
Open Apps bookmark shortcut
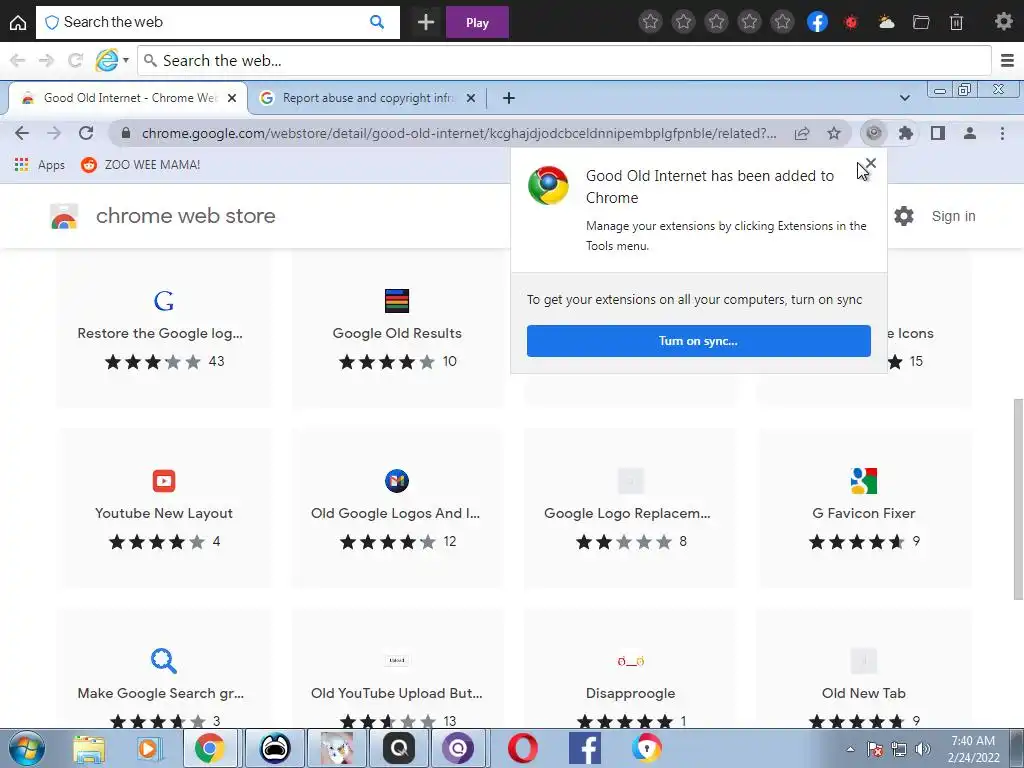[39, 165]
